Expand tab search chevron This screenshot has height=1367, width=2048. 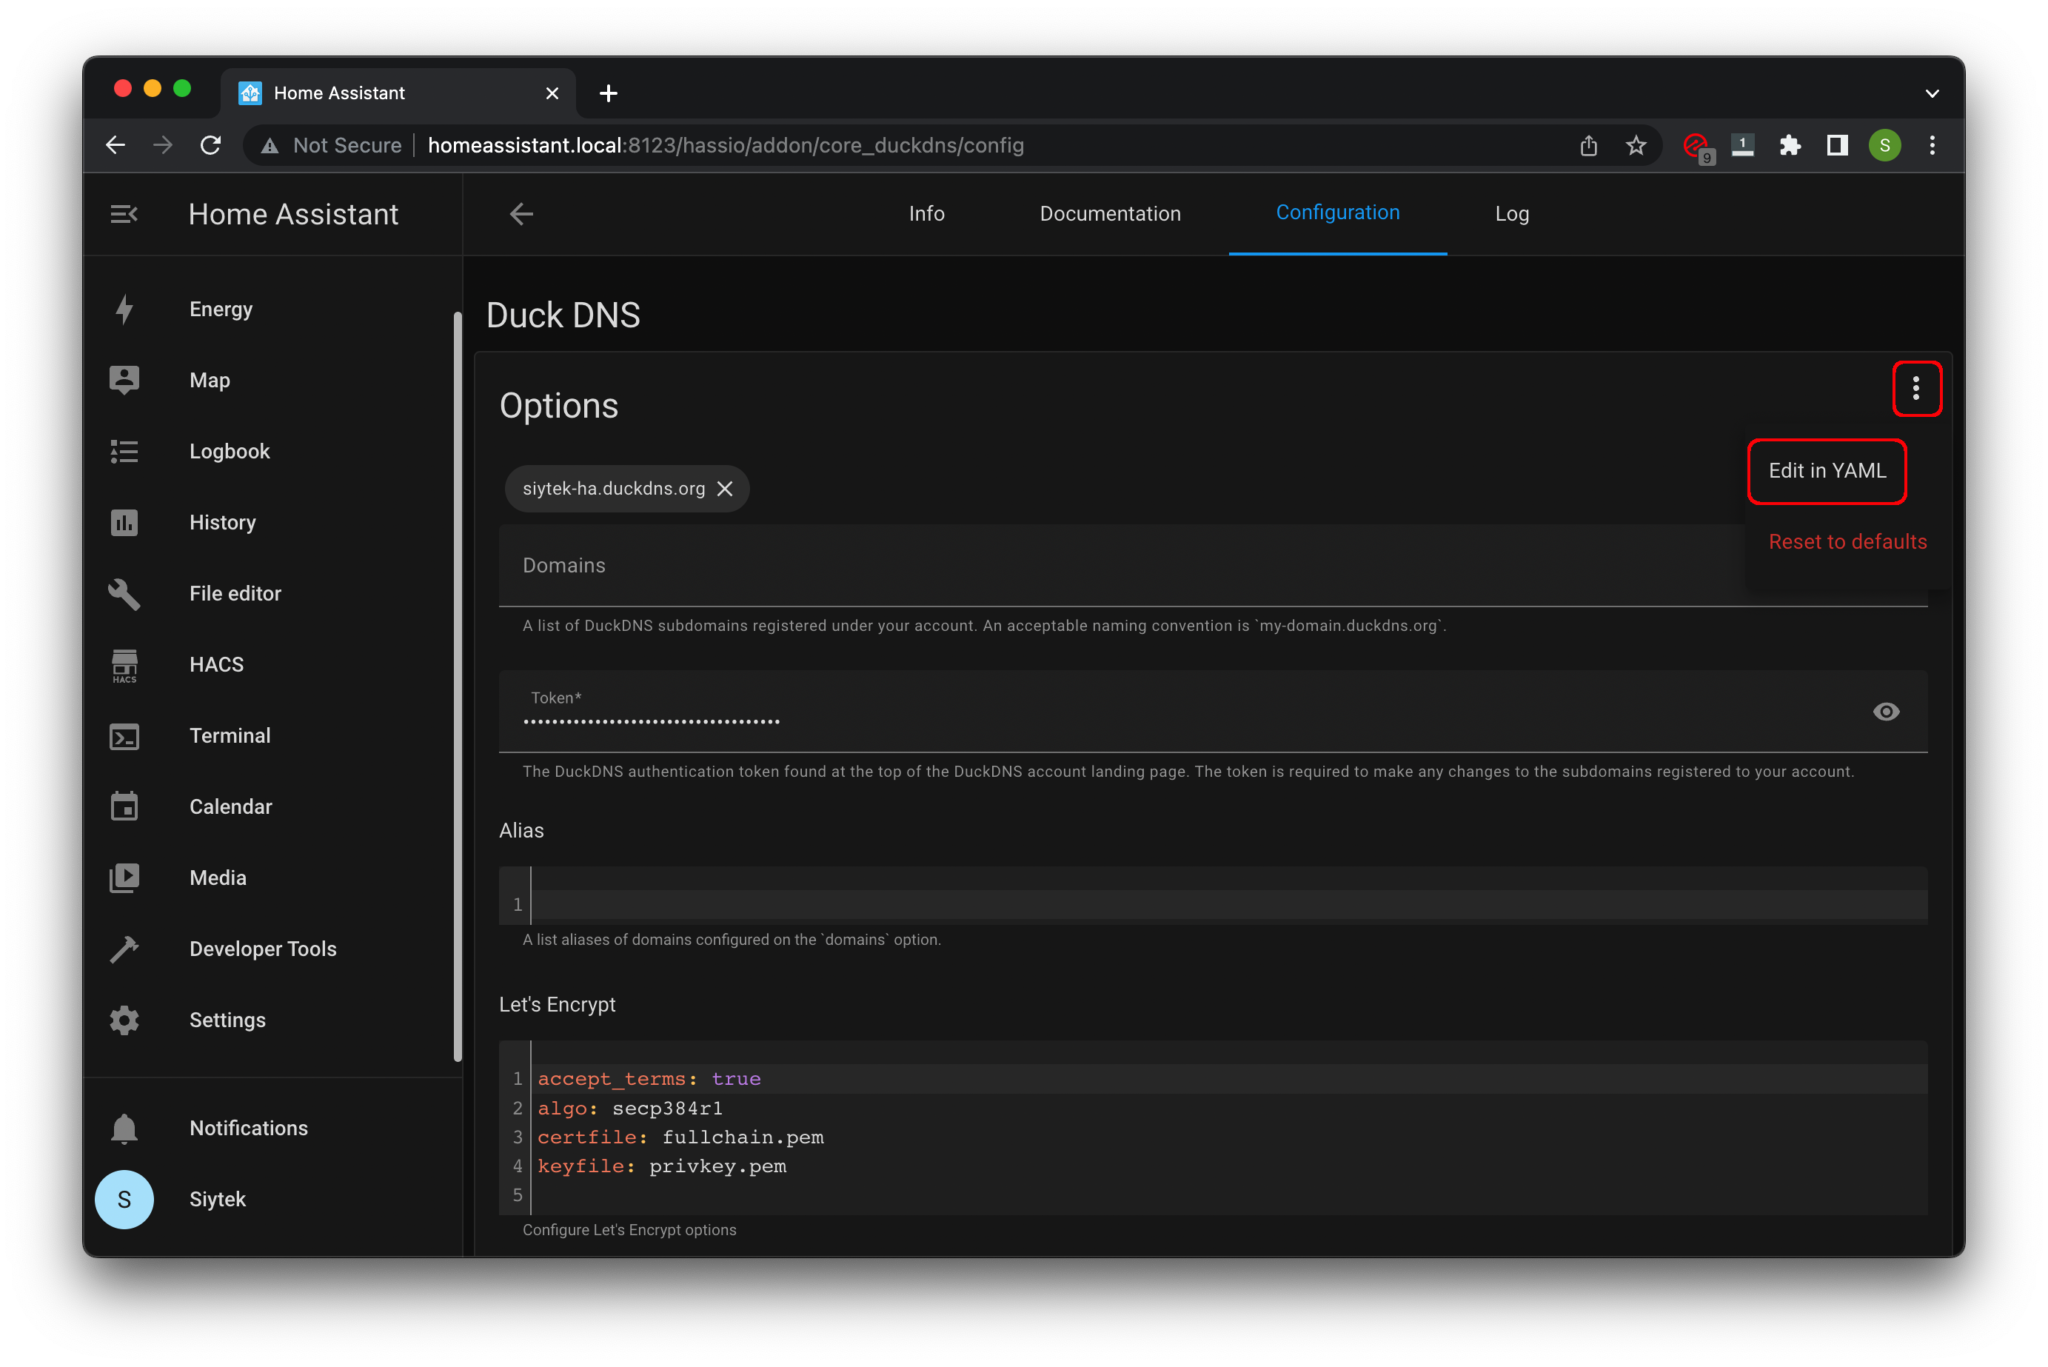1932,93
